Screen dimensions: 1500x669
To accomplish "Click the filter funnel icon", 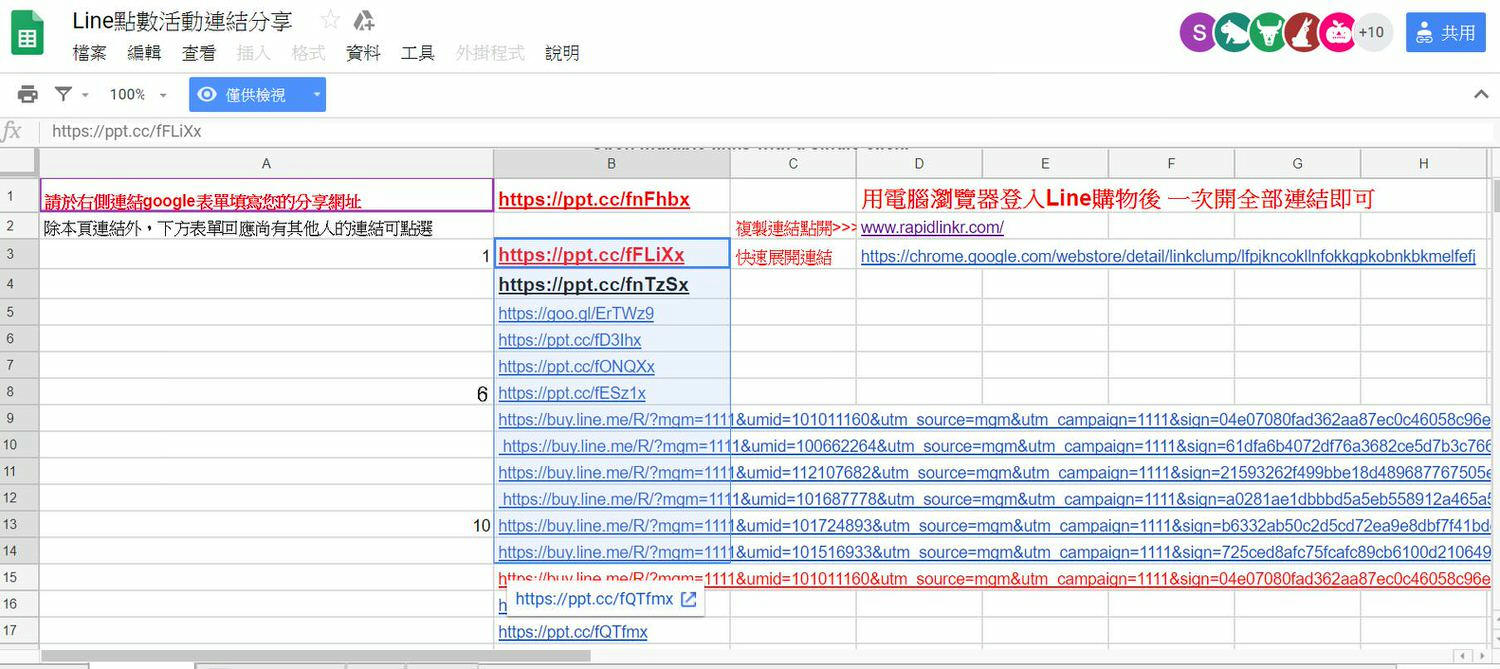I will (x=63, y=94).
